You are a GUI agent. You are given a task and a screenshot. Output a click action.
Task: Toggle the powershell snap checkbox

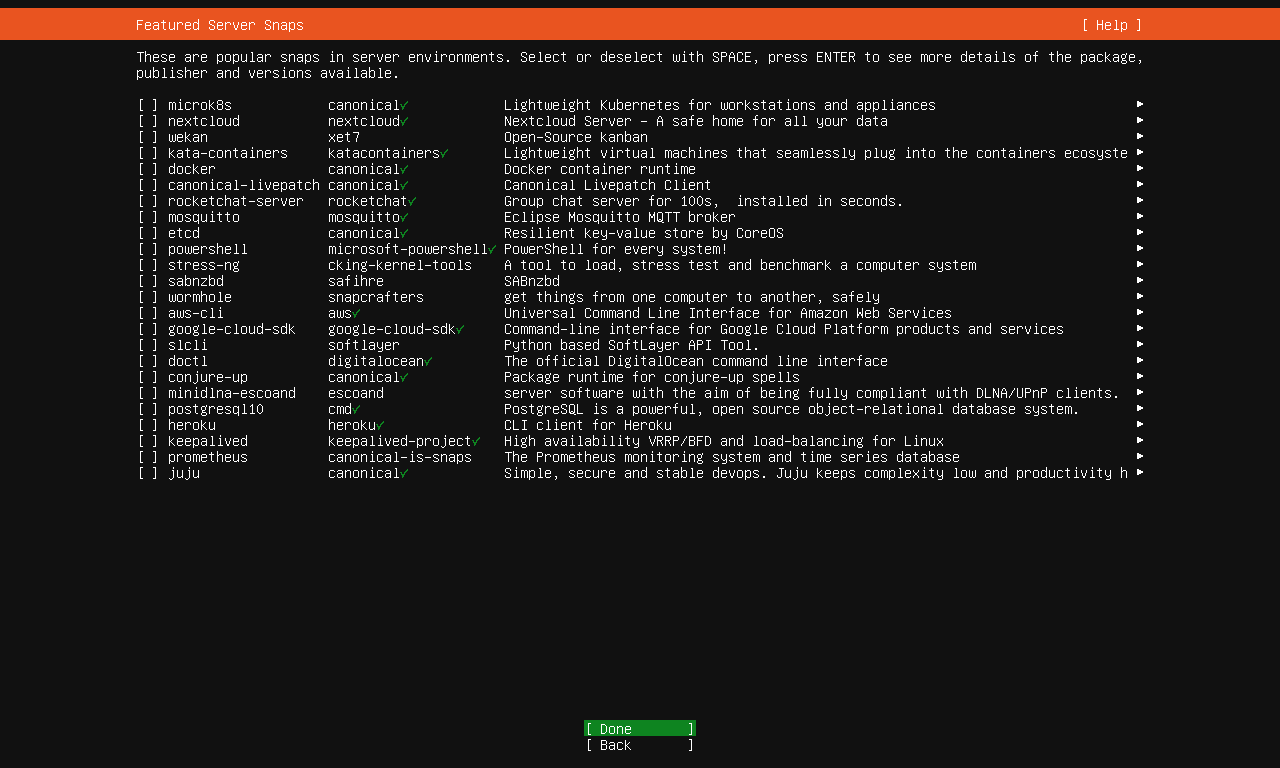(x=148, y=249)
